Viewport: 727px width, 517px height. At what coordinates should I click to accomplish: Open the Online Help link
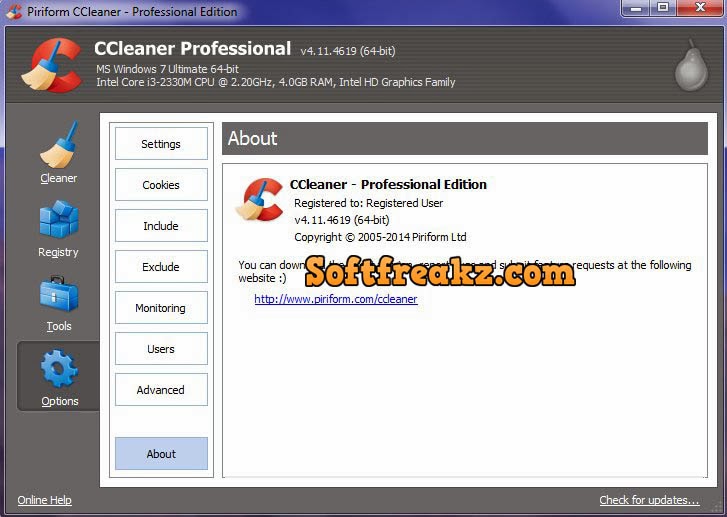pos(45,500)
